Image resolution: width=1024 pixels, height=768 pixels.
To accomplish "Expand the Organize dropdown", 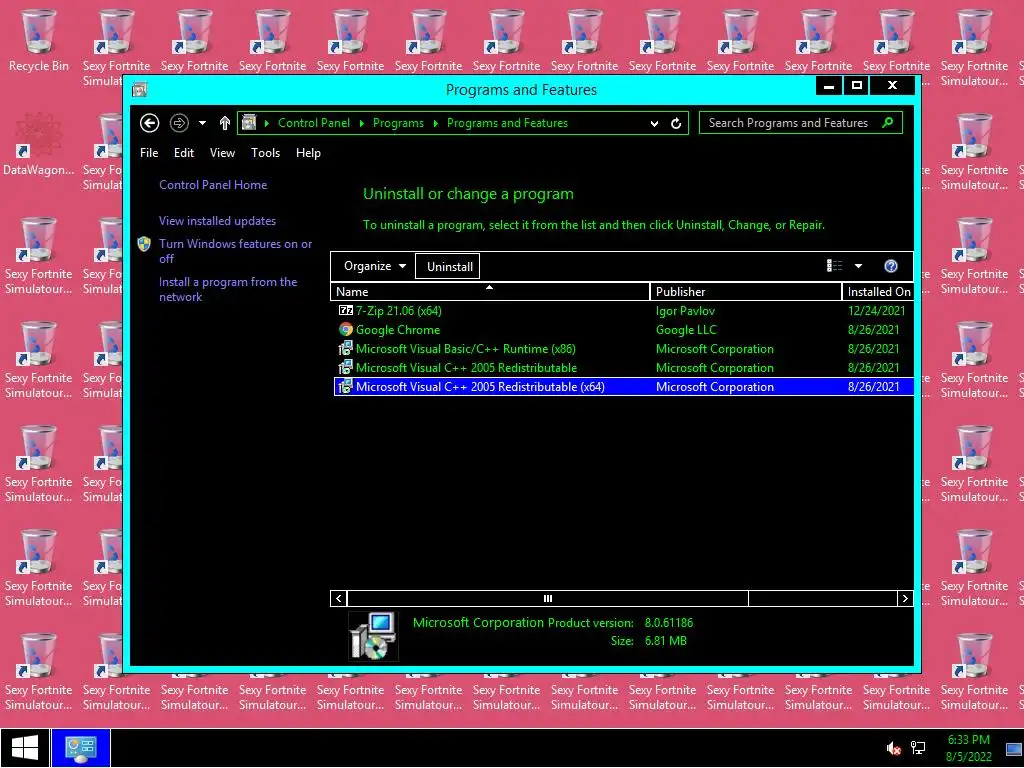I will [375, 266].
